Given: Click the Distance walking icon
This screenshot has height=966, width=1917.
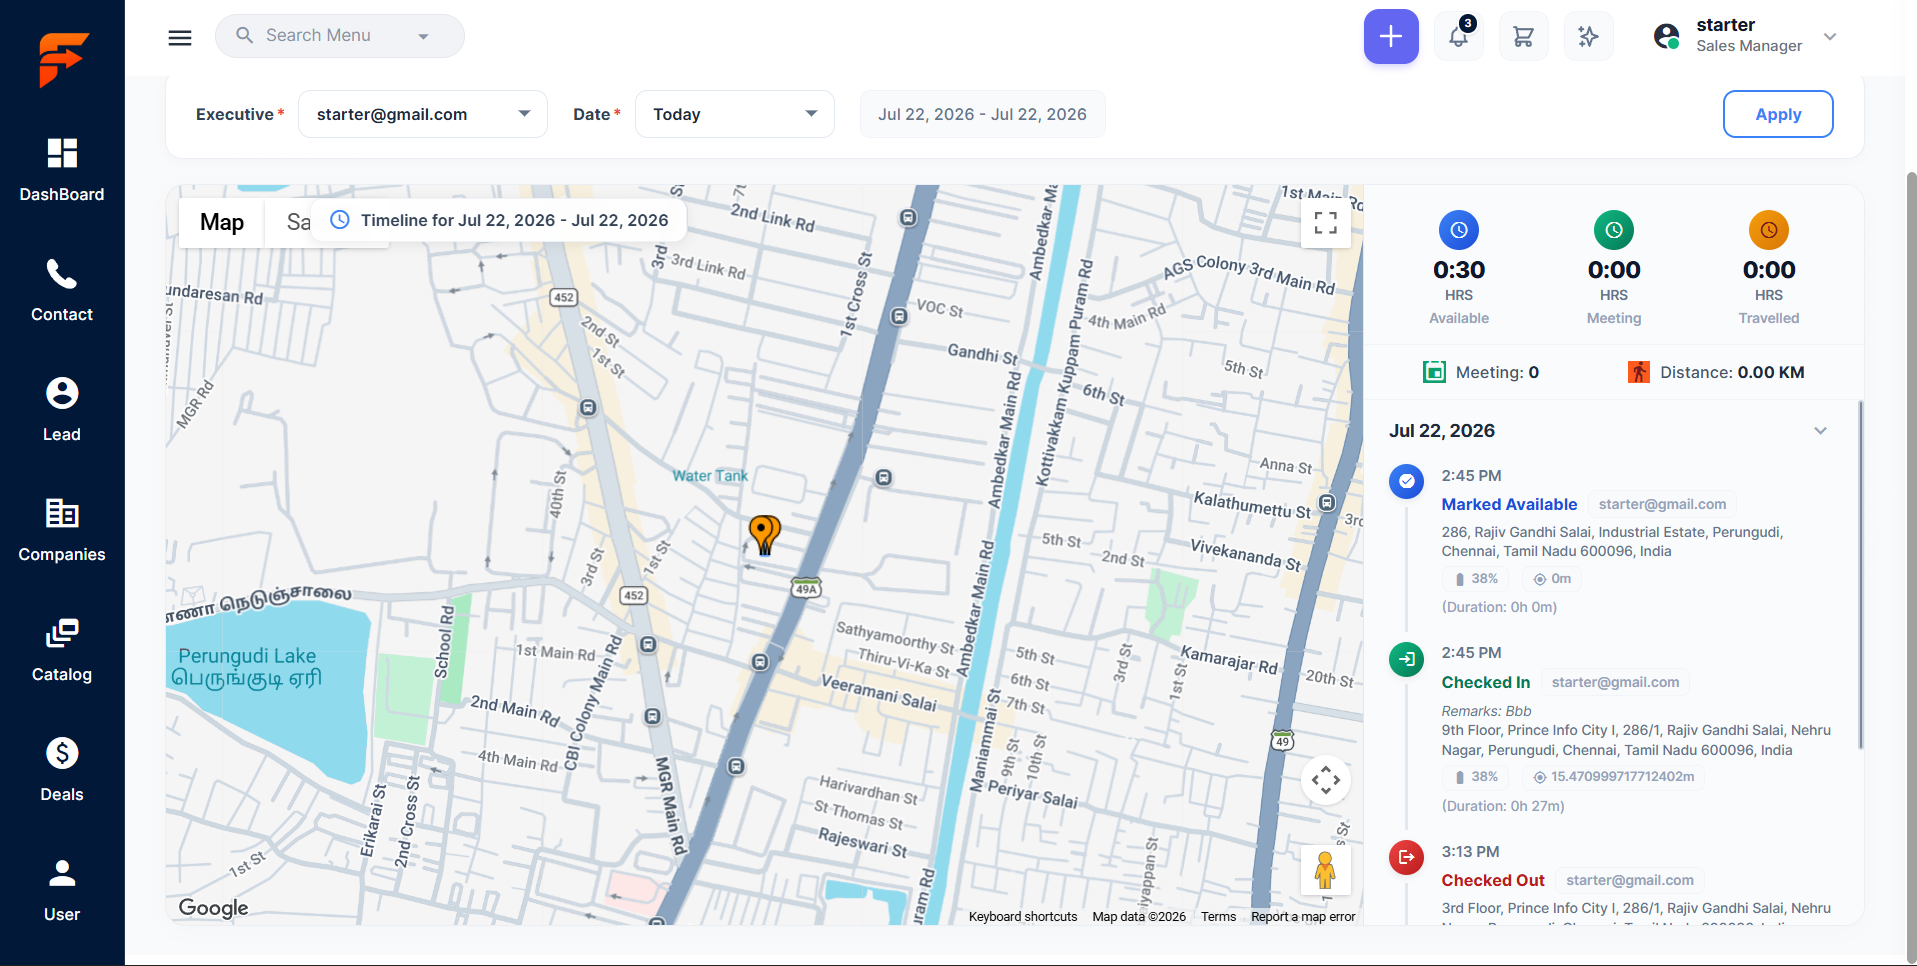Looking at the screenshot, I should (1639, 372).
